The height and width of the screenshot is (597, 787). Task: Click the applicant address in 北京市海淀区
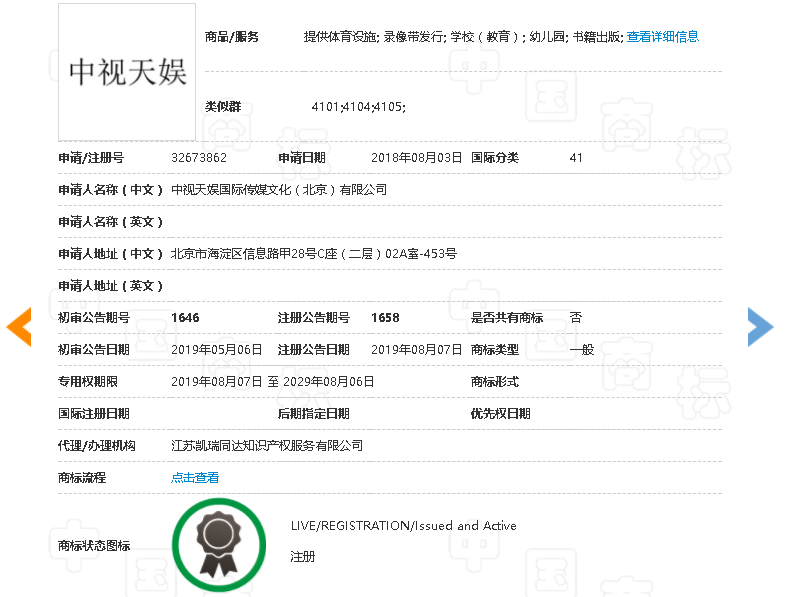click(313, 254)
